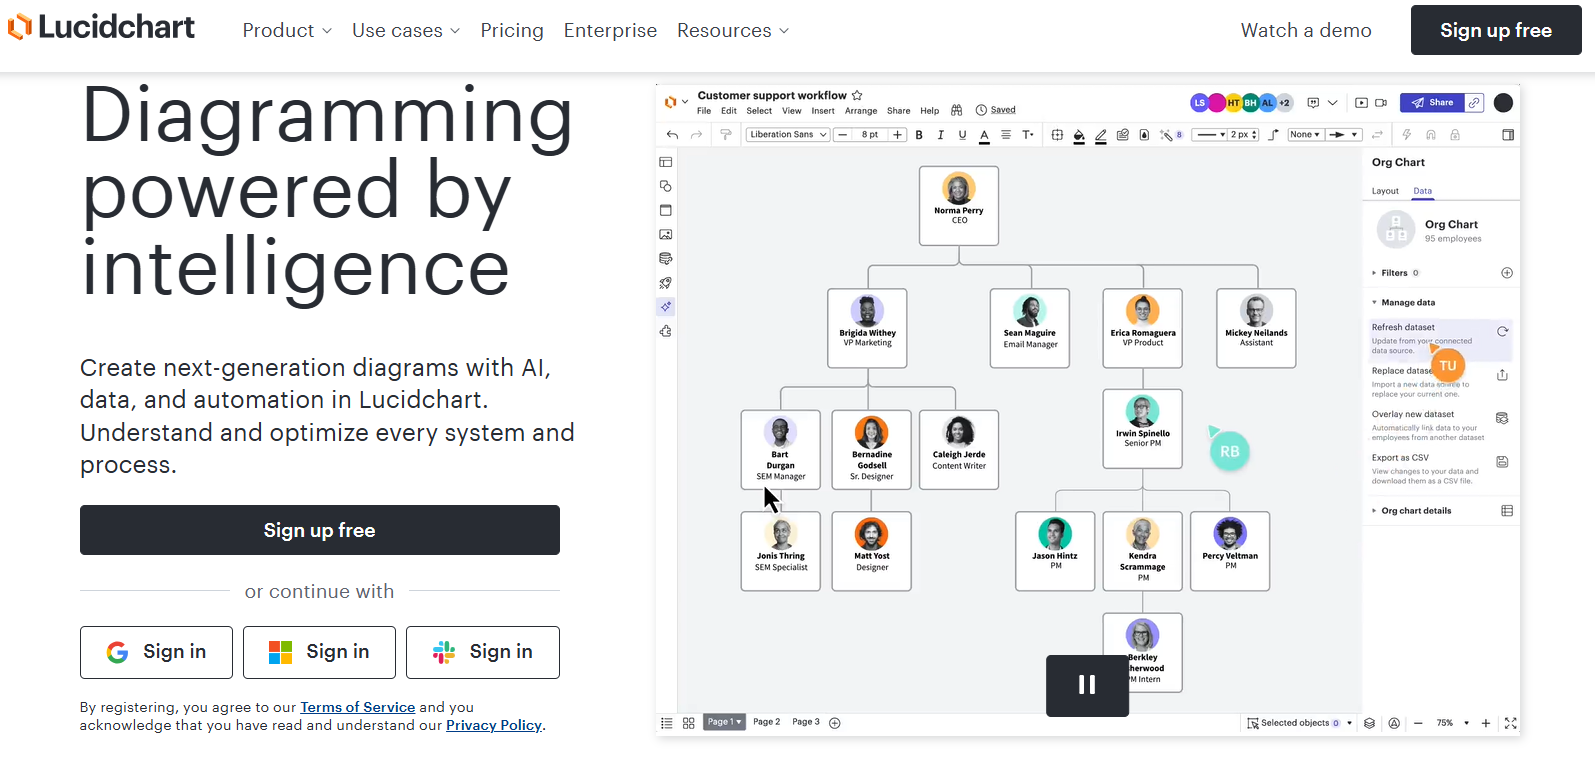The image size is (1595, 779).
Task: Click the add page plus icon
Action: [x=835, y=723]
